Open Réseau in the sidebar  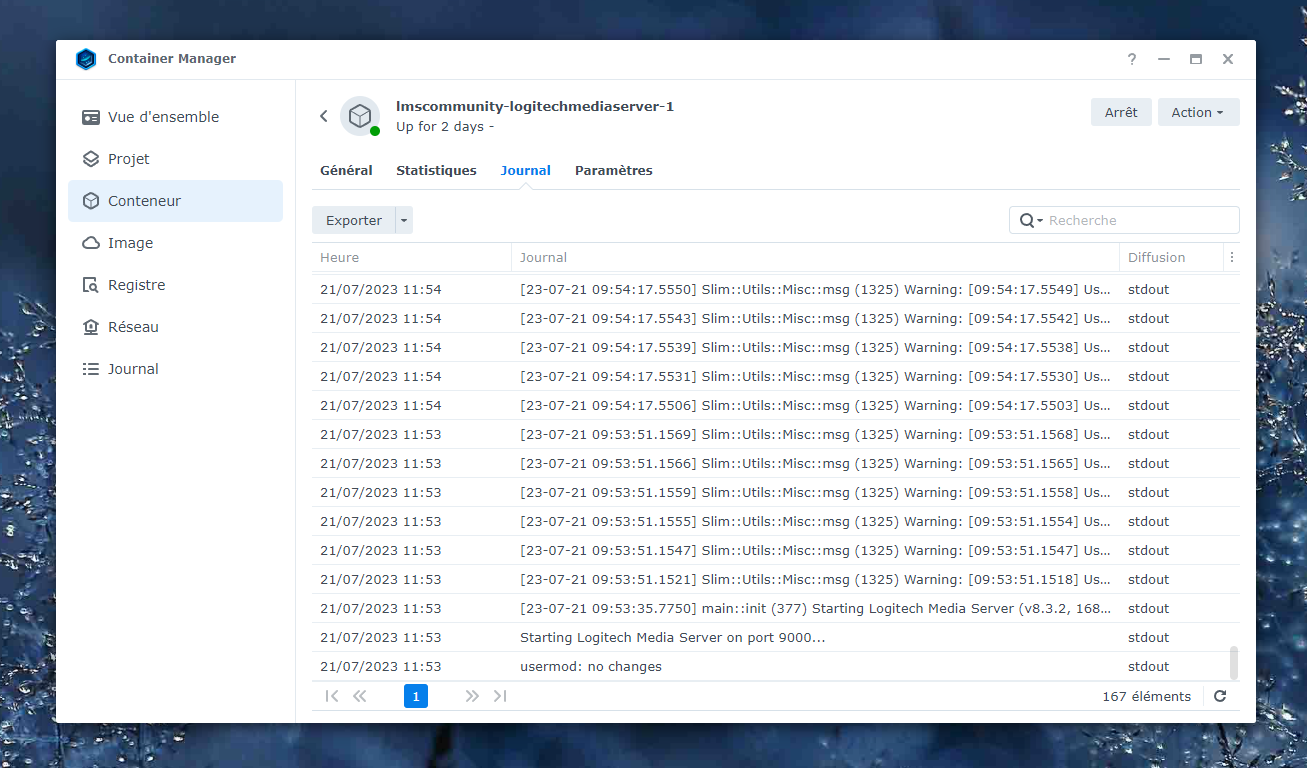pyautogui.click(x=175, y=327)
